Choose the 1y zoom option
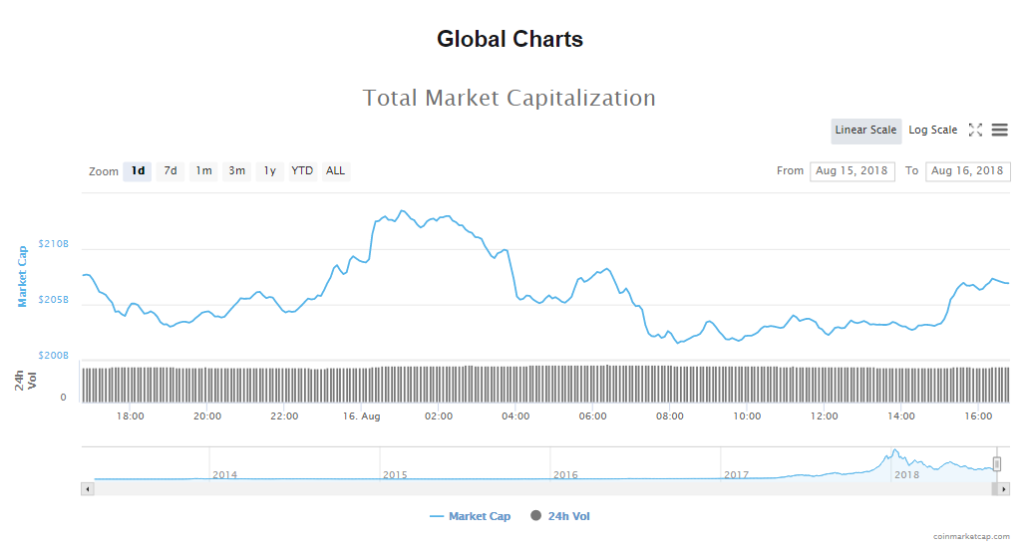The height and width of the screenshot is (552, 1024). coord(270,171)
